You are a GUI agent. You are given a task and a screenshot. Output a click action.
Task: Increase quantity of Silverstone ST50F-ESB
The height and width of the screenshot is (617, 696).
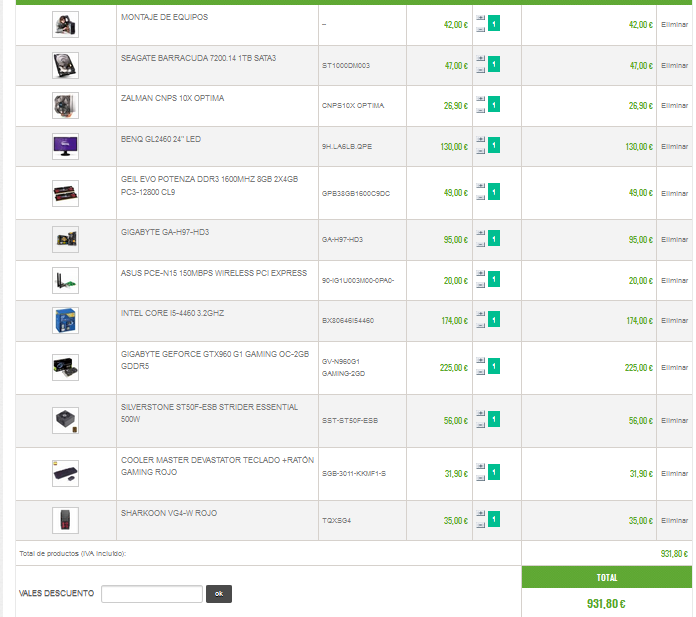tap(480, 414)
